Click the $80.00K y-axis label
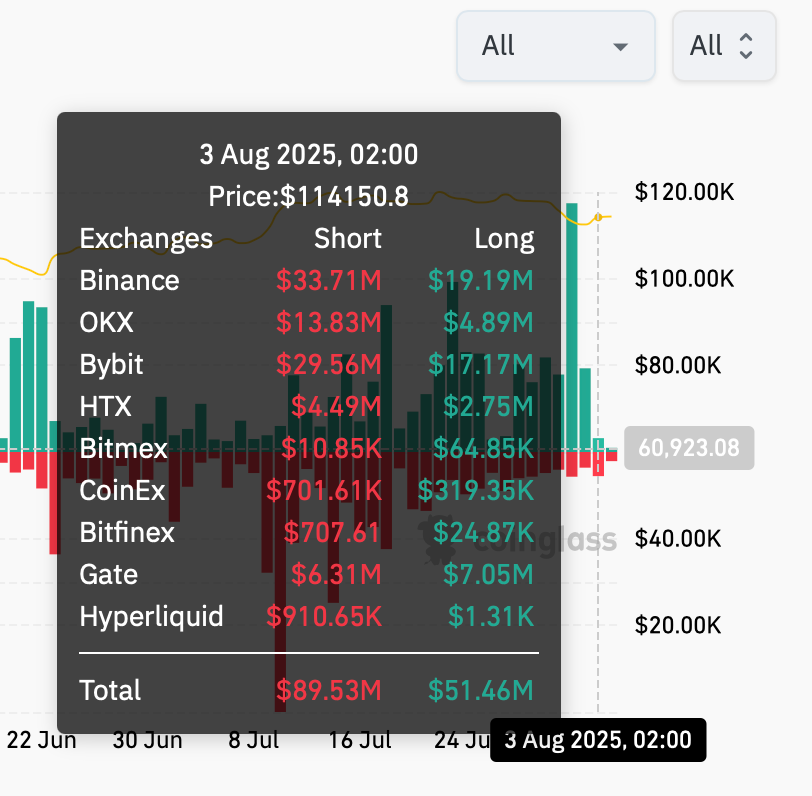This screenshot has width=812, height=796. pyautogui.click(x=677, y=365)
